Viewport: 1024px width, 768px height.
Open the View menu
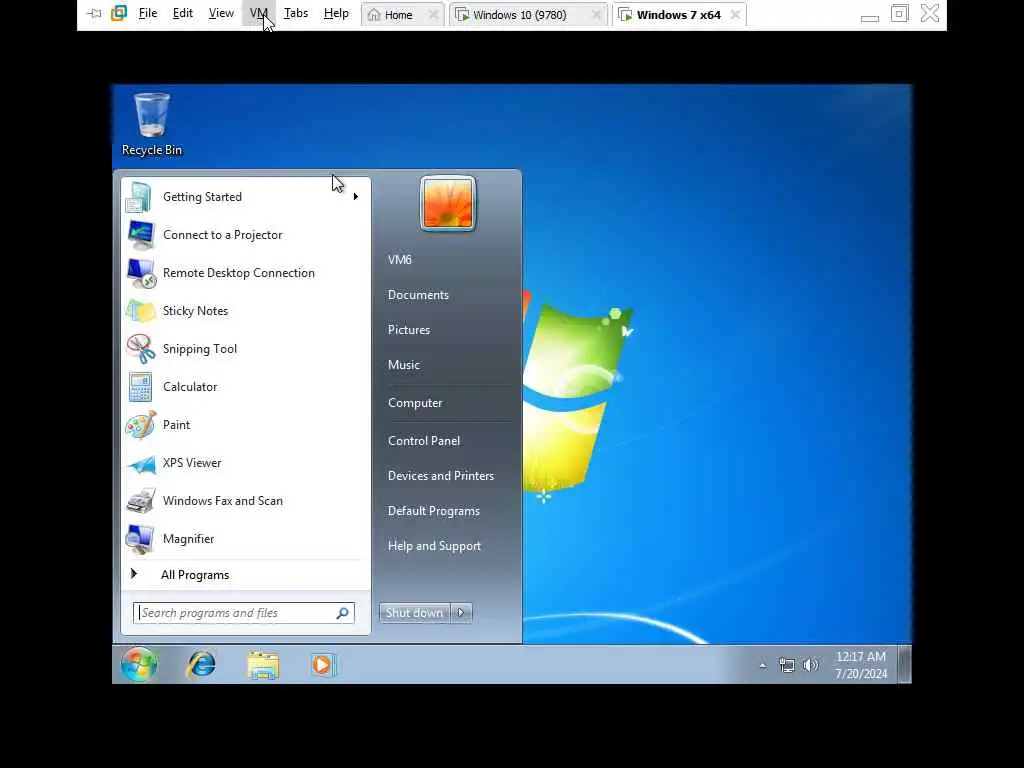(221, 13)
